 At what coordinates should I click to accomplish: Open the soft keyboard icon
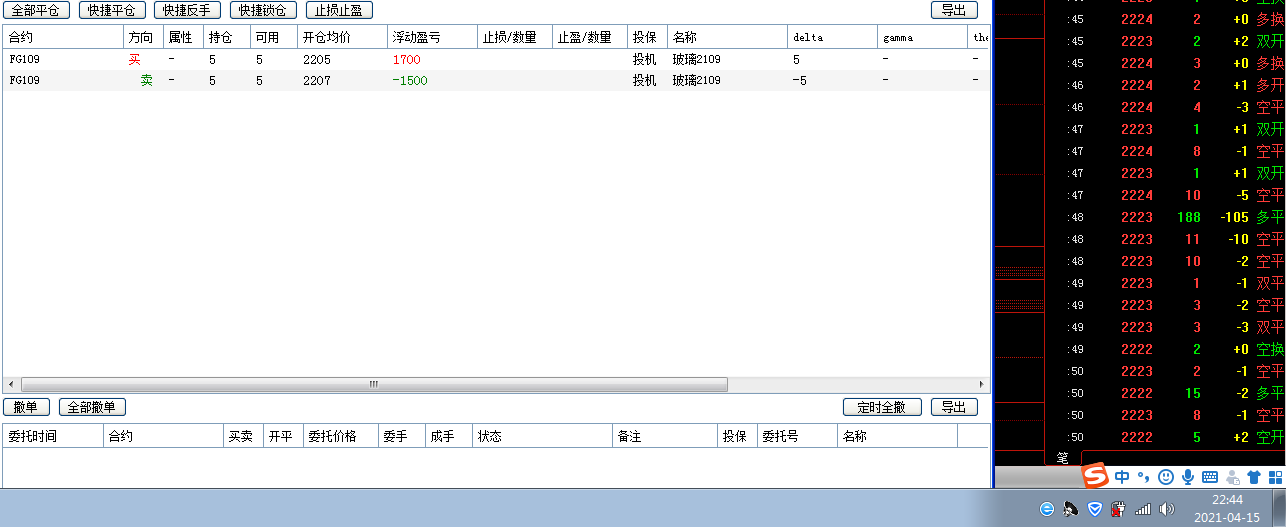pos(1210,477)
